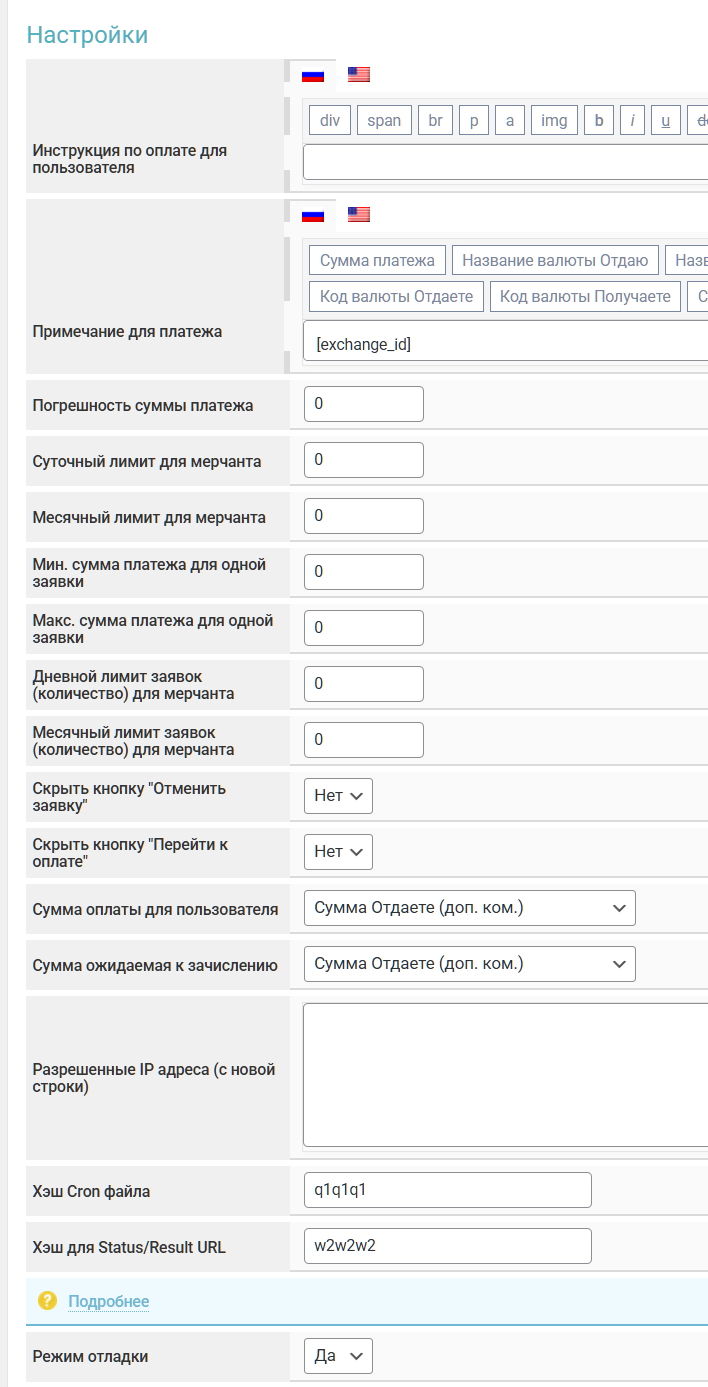Insert 'Код валюты Отдаете' tag button

(397, 297)
